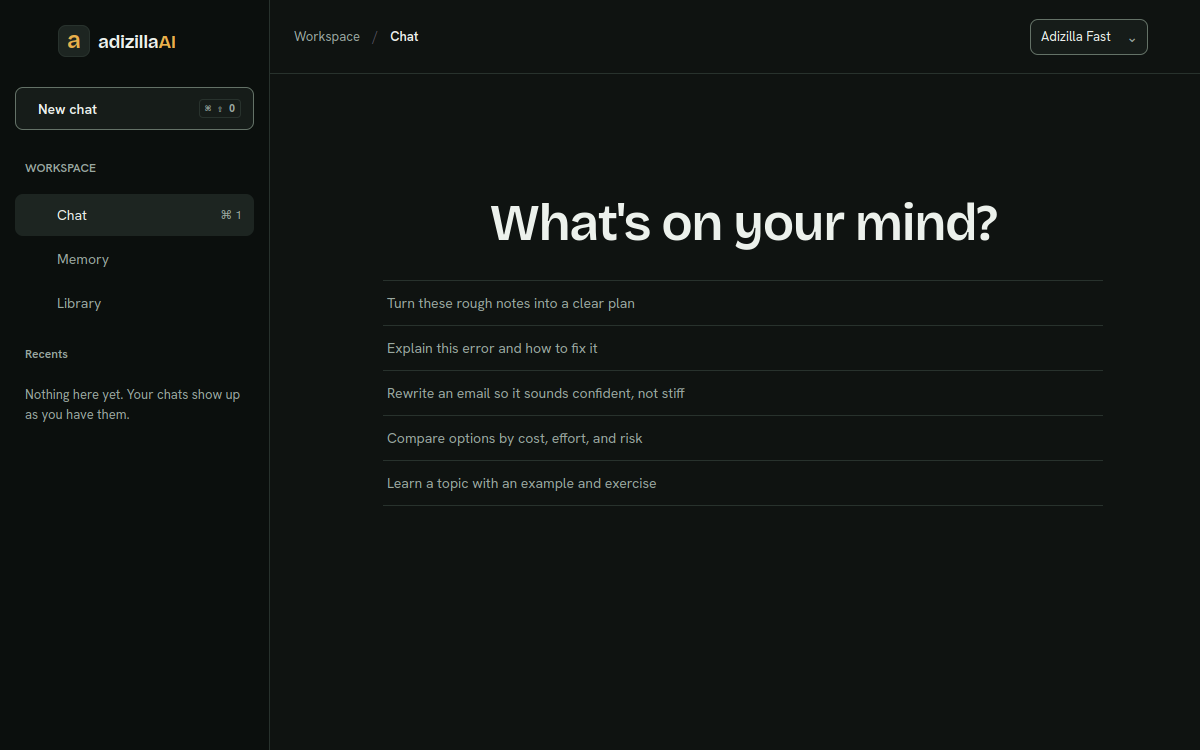Click the New chat keyboard shortcut badge
This screenshot has width=1200, height=750.
pos(220,109)
